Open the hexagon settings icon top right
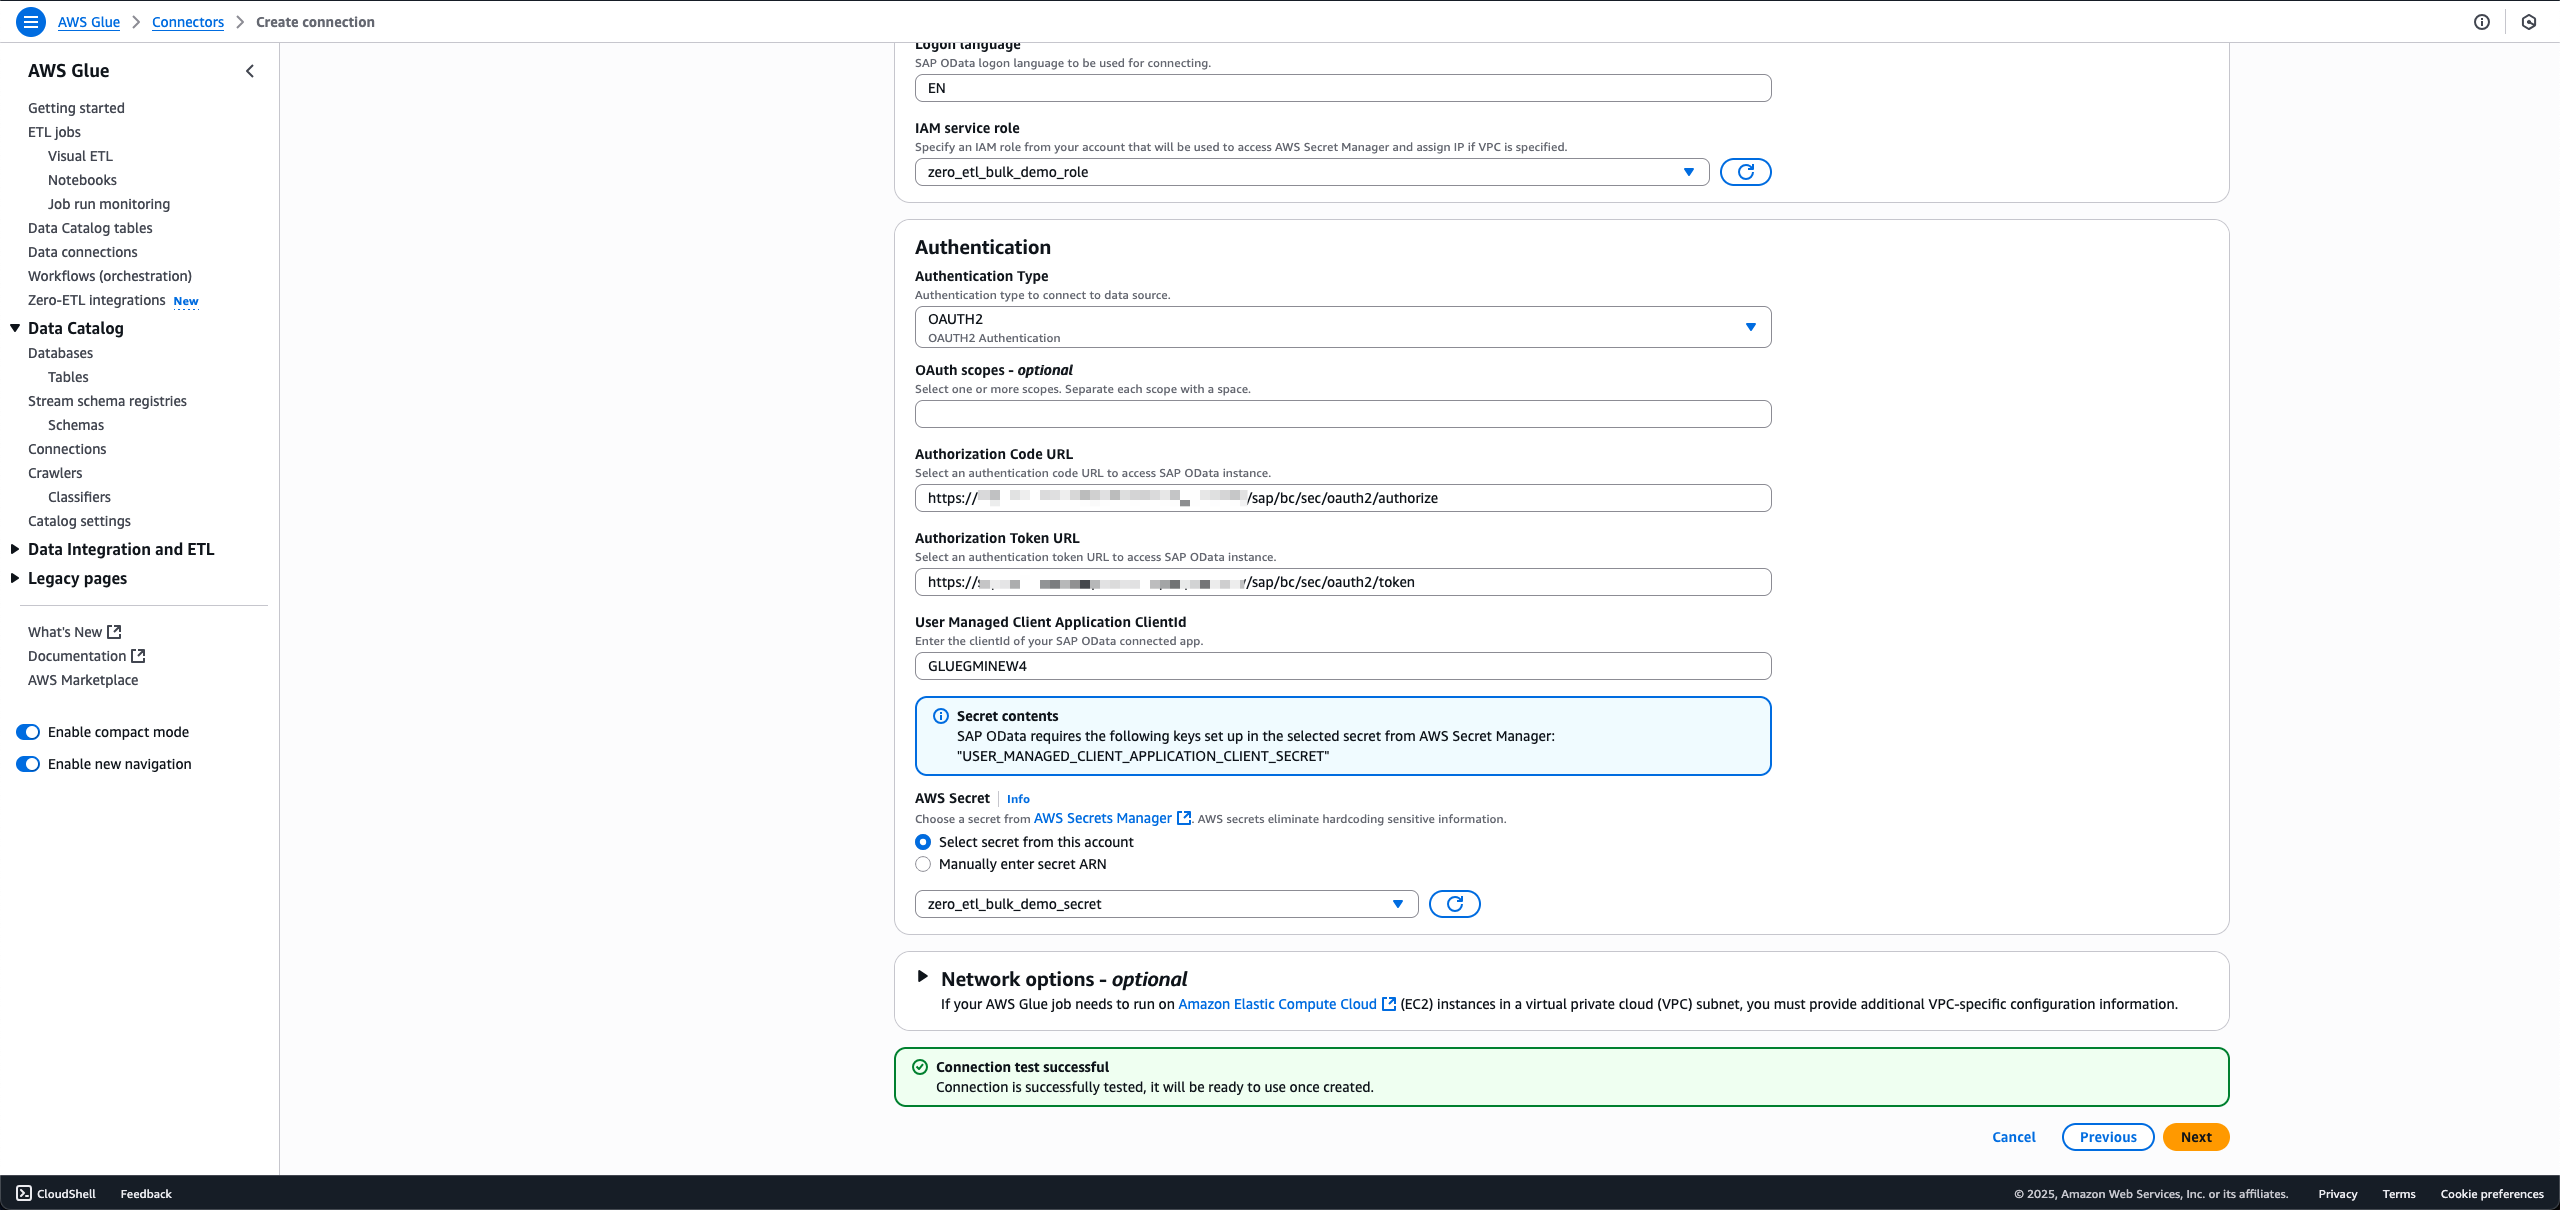 [x=2529, y=22]
